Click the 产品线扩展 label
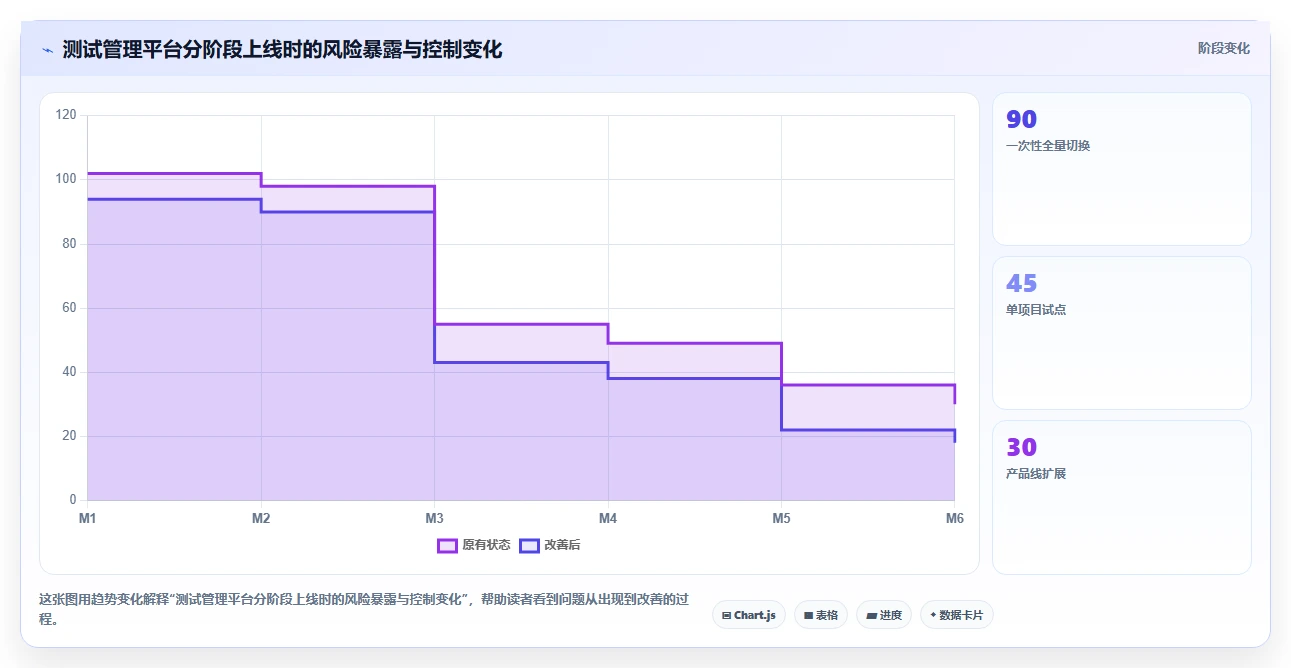The width and height of the screenshot is (1291, 668). (x=1036, y=474)
